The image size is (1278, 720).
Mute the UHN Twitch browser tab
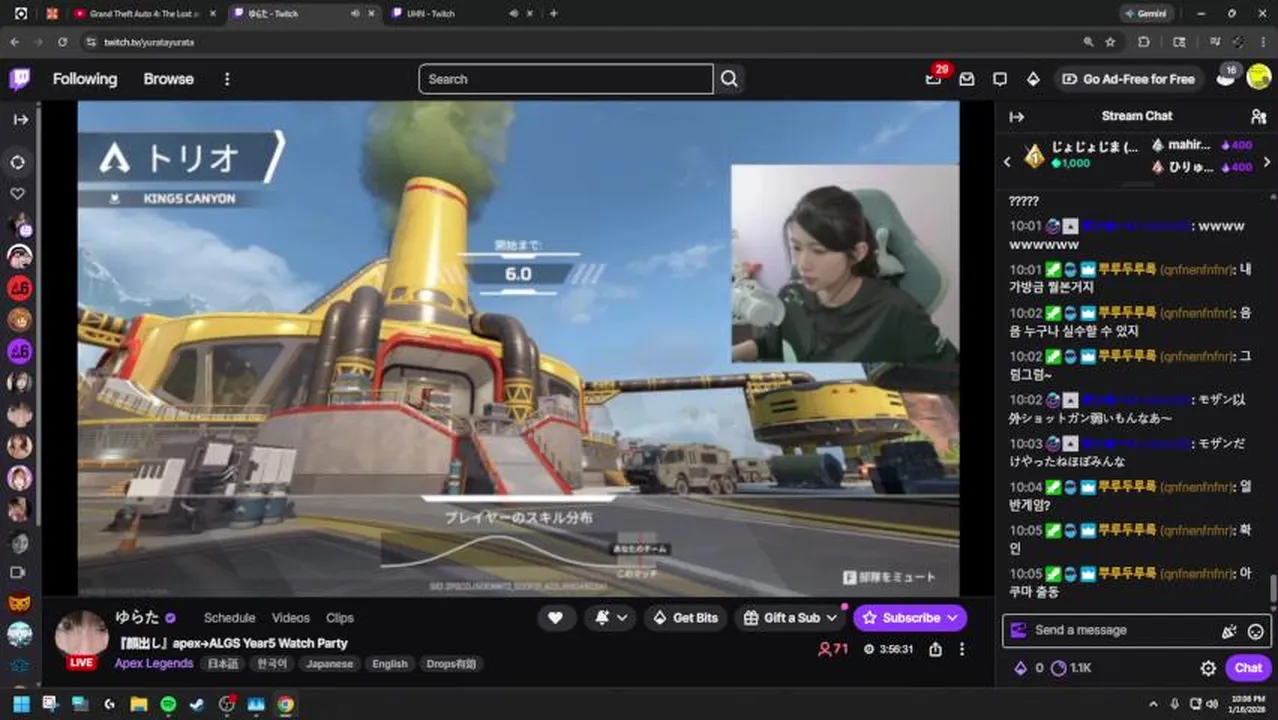(513, 13)
